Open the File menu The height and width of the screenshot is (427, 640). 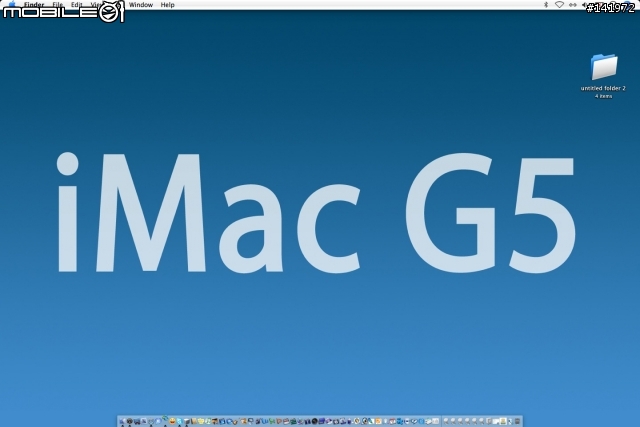click(x=58, y=5)
